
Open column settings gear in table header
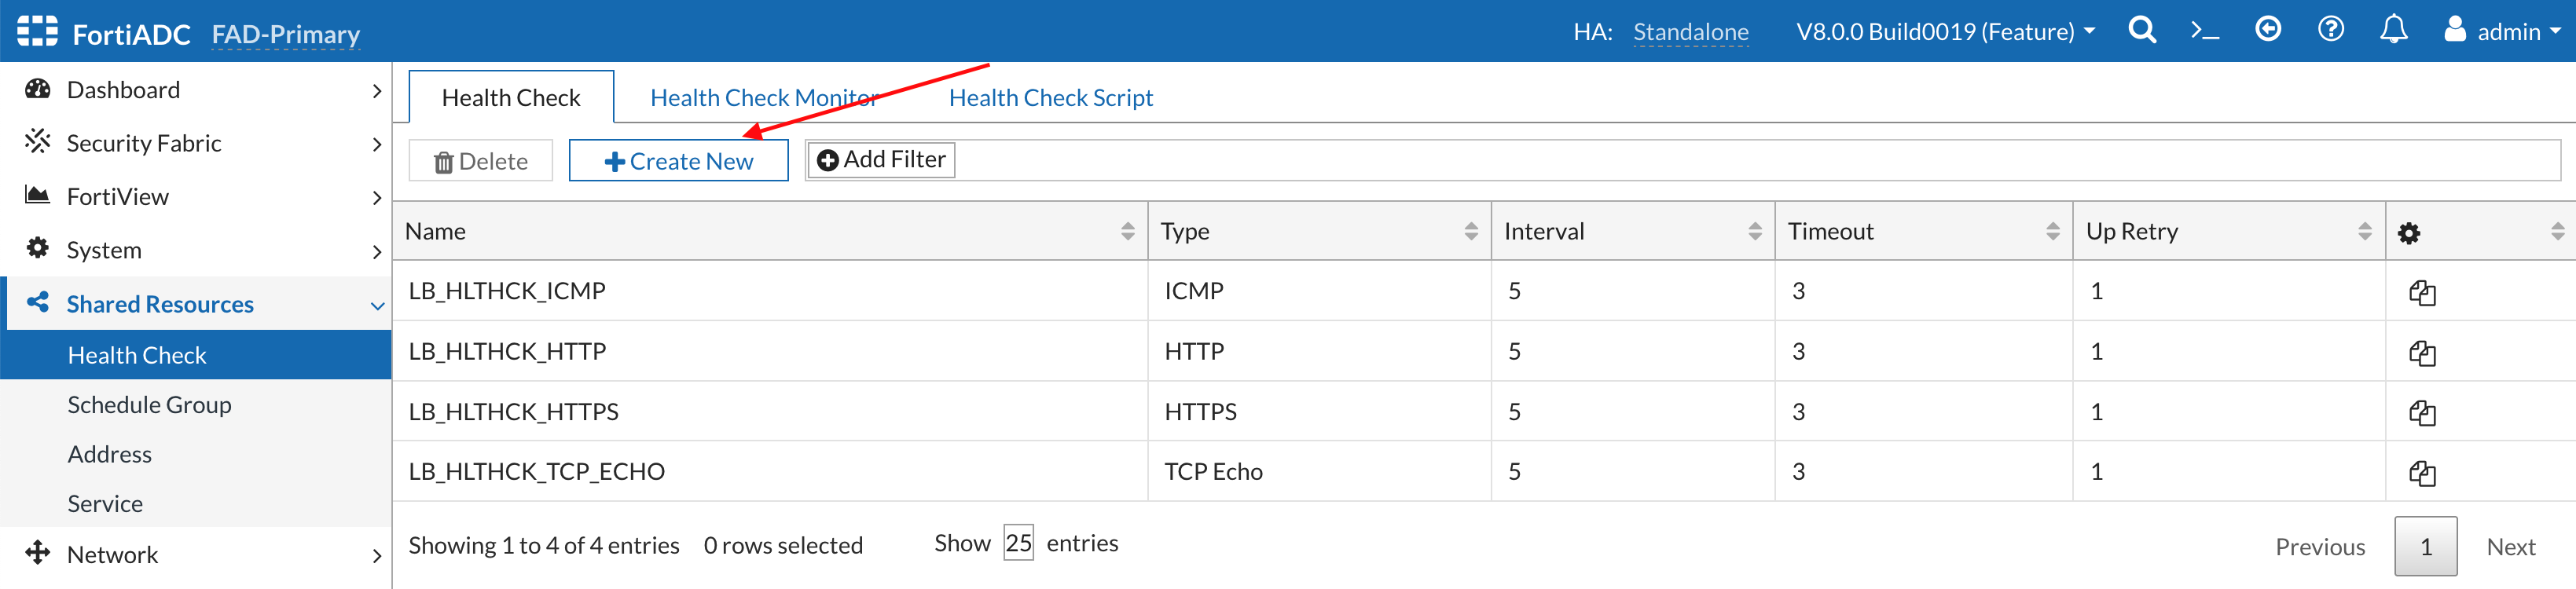tap(2409, 233)
